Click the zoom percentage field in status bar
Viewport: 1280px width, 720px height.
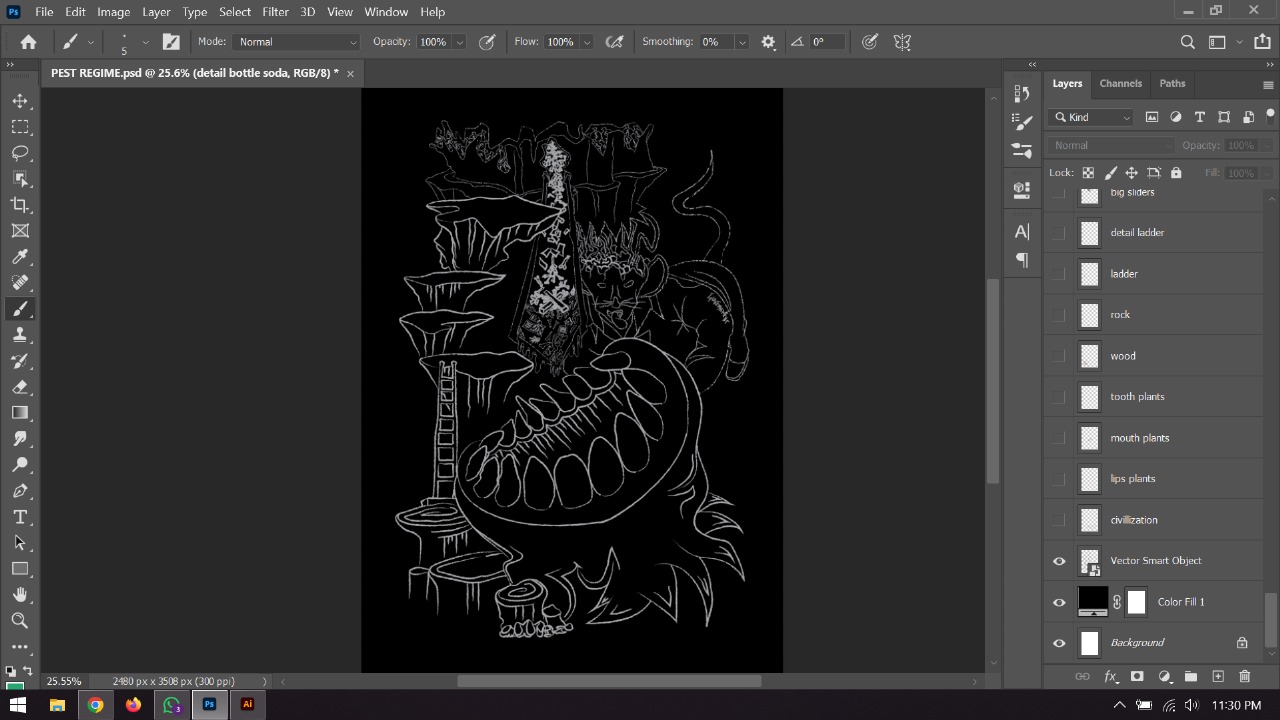[x=64, y=681]
